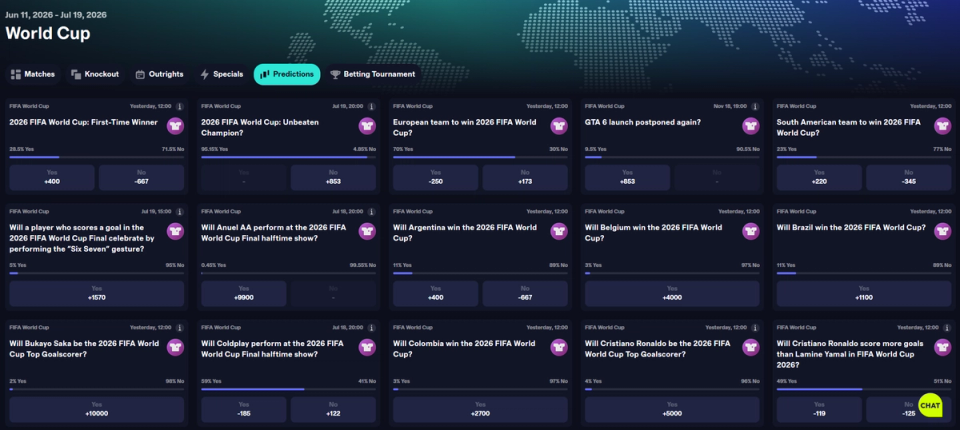This screenshot has width=960, height=430.
Task: Click '90.5% No' on GTA 6 card
Action: 746,149
